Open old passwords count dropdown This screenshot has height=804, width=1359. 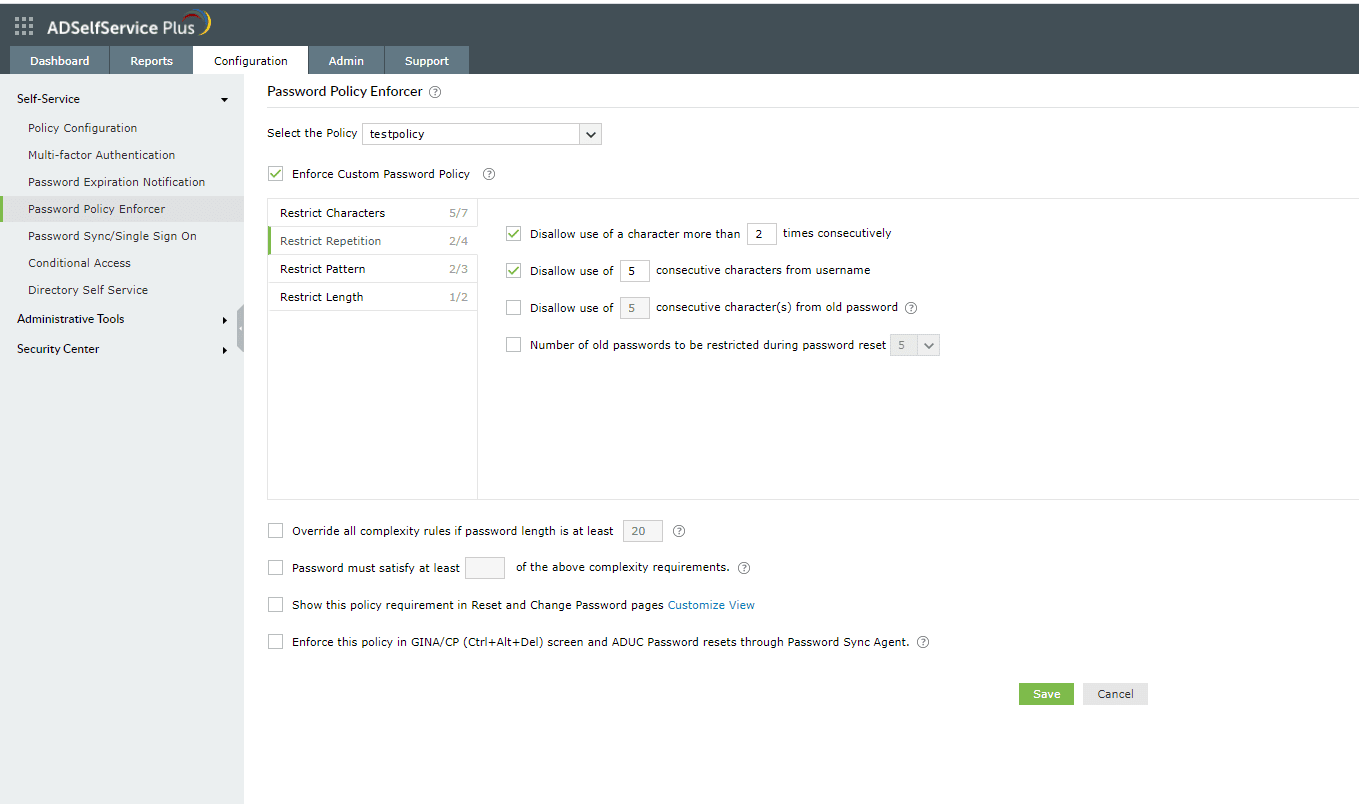point(927,345)
